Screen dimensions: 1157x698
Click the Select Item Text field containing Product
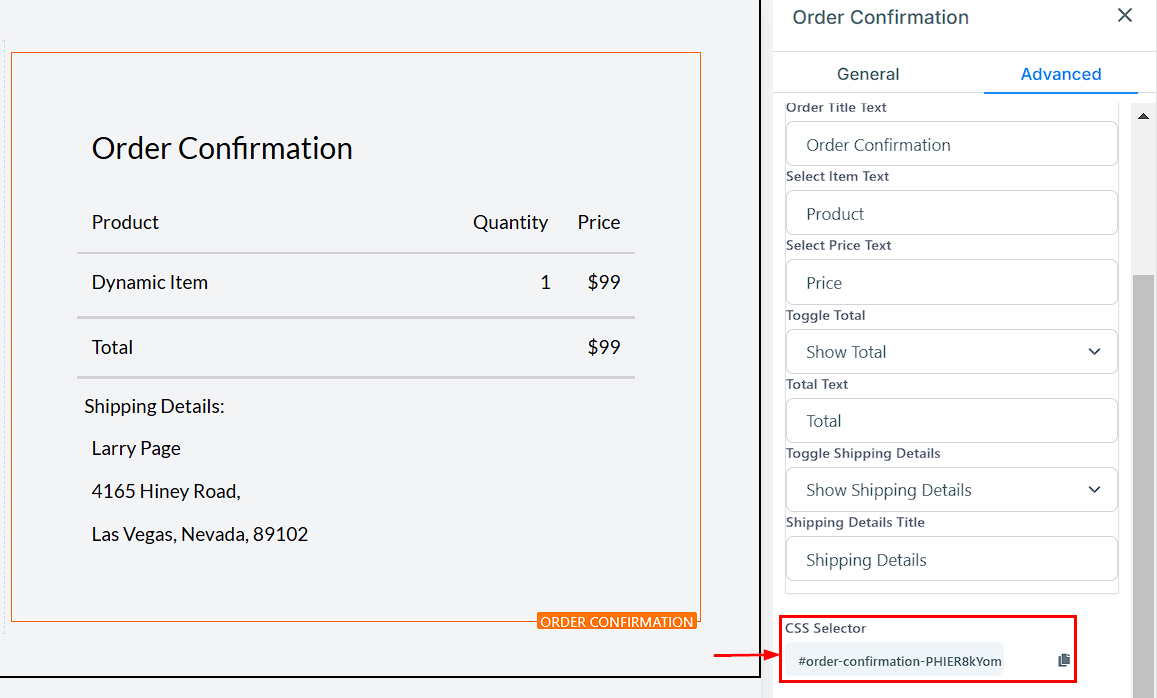[951, 214]
